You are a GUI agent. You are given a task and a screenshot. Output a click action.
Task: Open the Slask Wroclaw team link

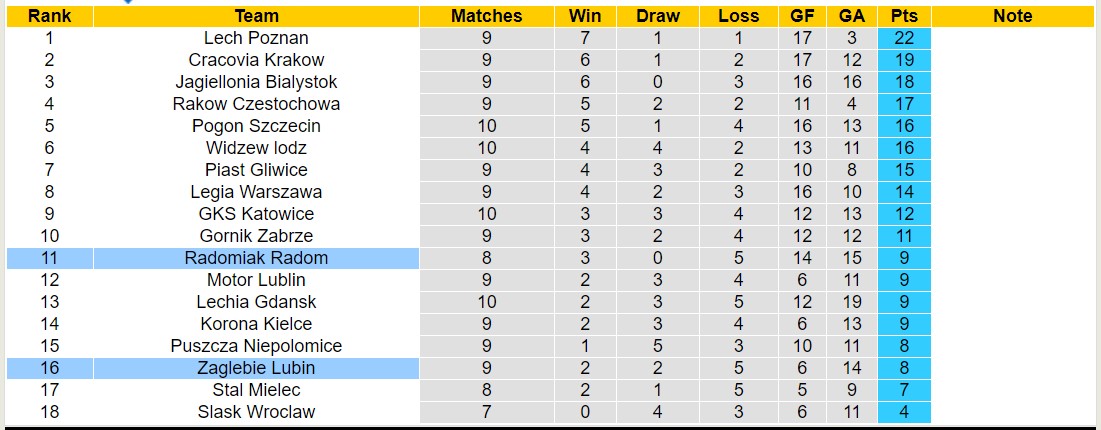coord(256,412)
